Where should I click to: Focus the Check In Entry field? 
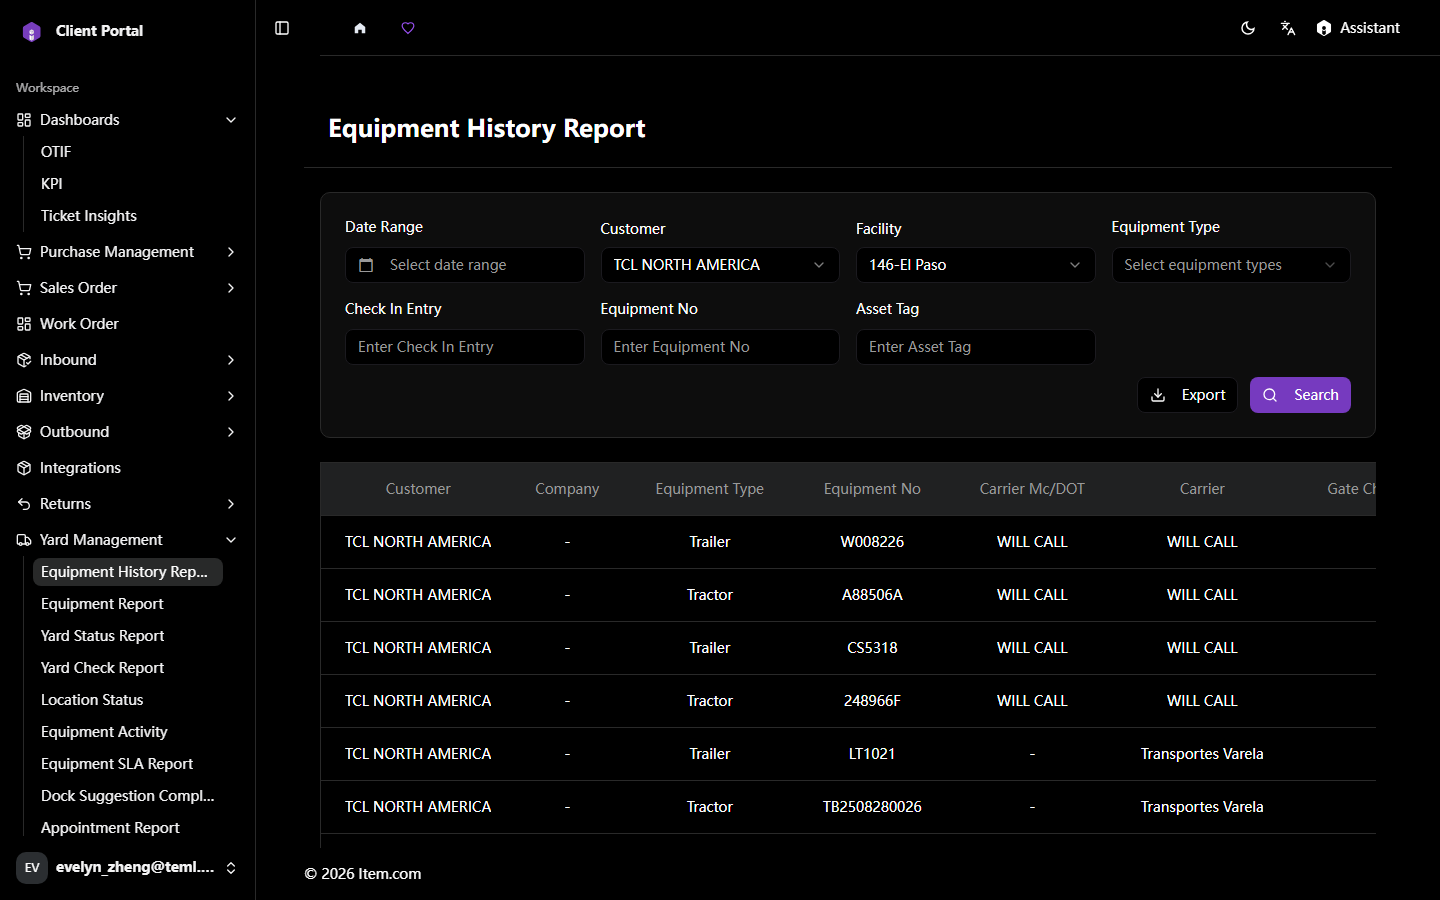465,347
